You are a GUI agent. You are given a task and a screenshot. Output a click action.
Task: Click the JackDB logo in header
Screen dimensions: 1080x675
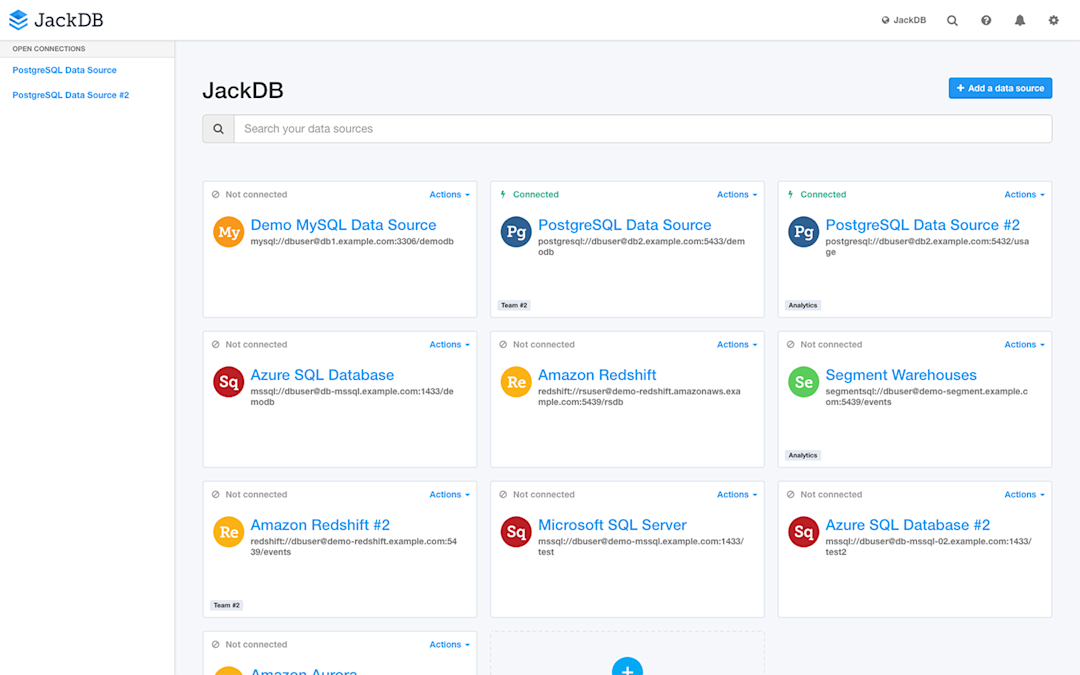click(56, 20)
